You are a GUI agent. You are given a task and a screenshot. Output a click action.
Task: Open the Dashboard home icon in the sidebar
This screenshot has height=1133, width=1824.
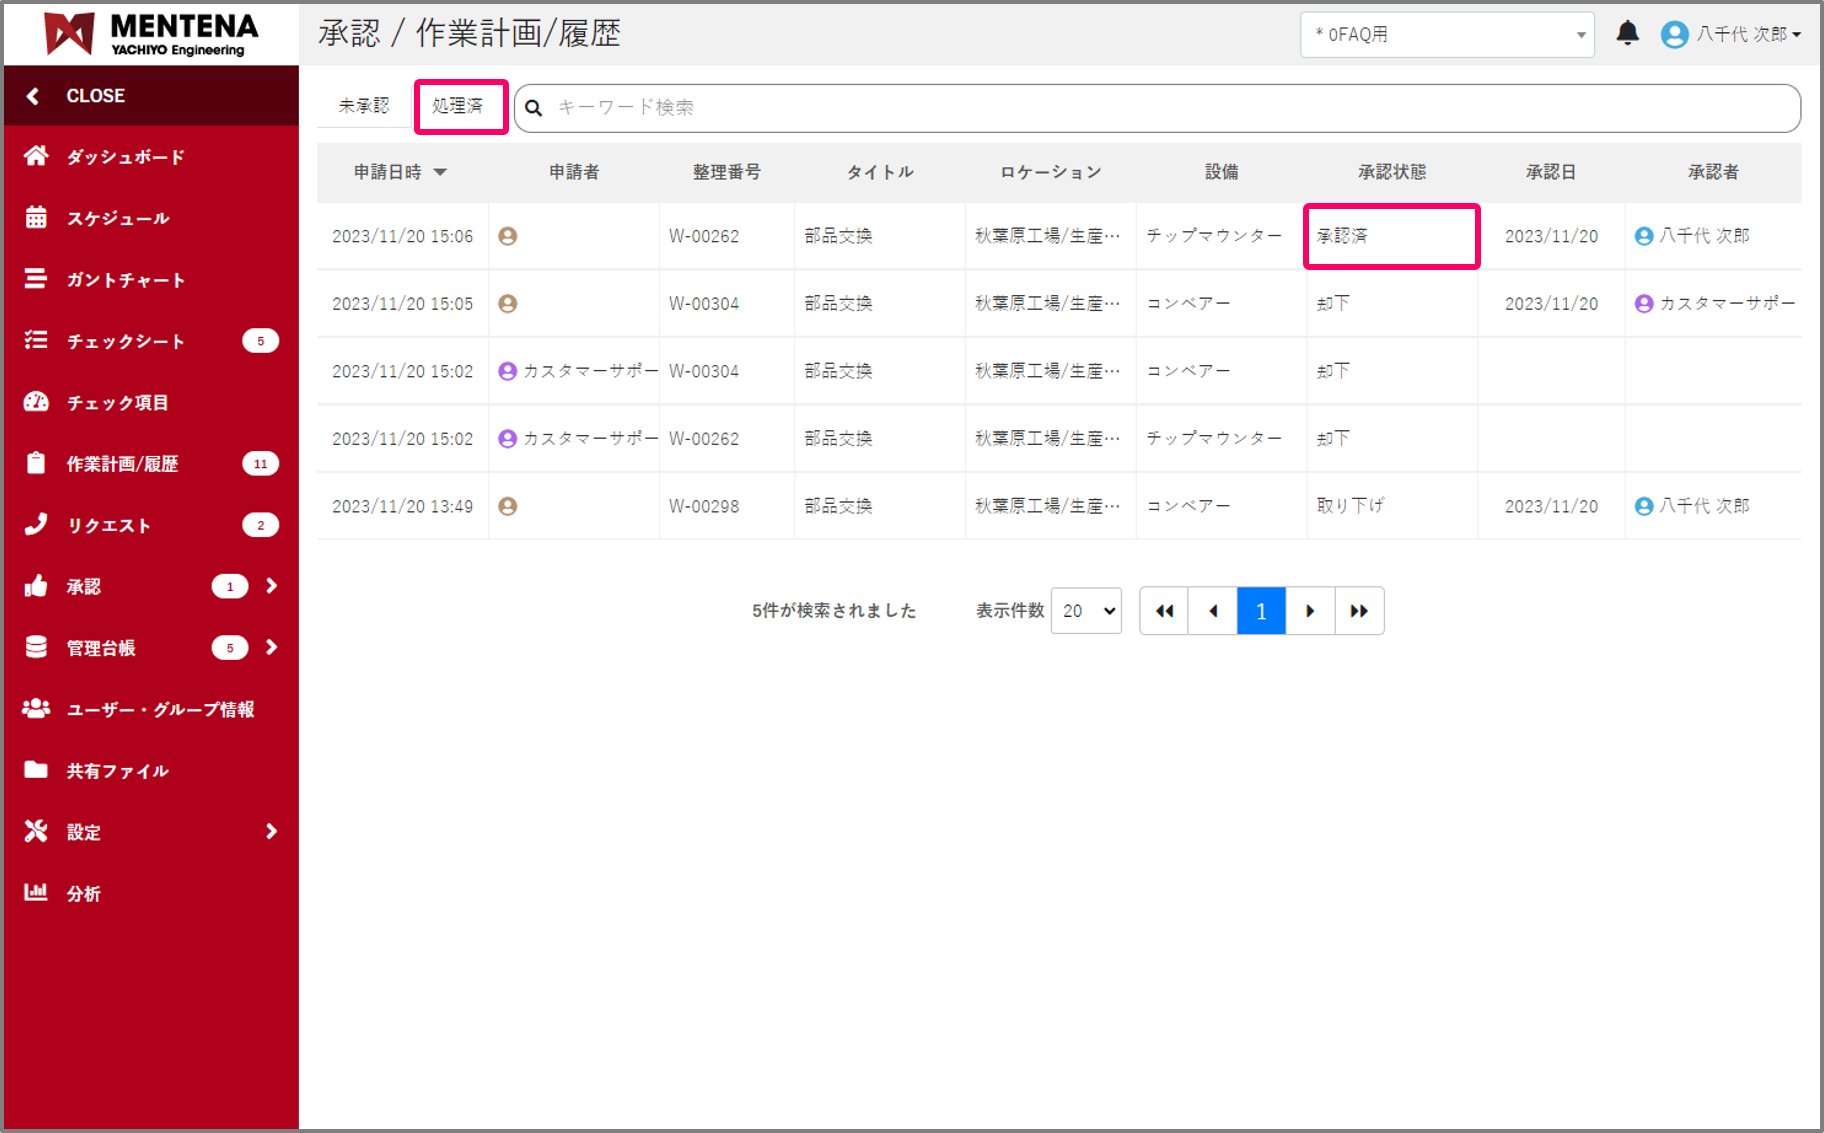36,156
